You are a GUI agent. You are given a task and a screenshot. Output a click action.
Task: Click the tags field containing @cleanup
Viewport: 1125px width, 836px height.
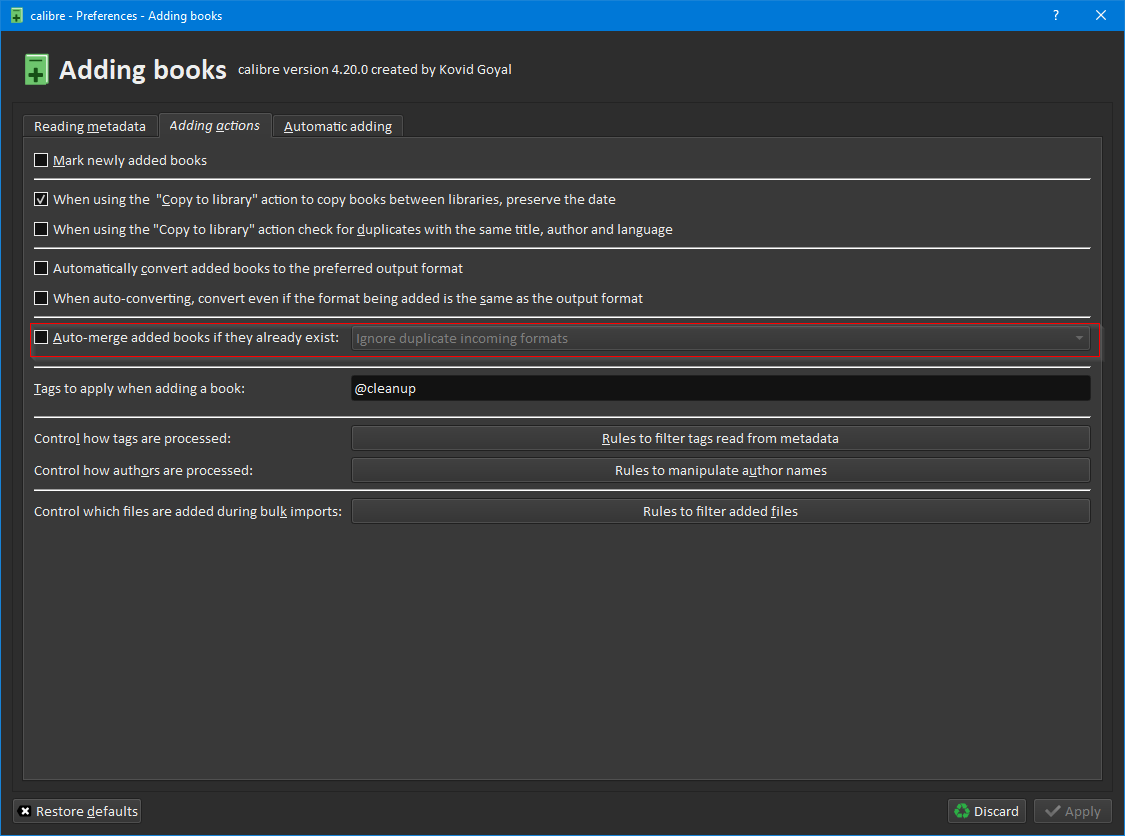click(720, 388)
